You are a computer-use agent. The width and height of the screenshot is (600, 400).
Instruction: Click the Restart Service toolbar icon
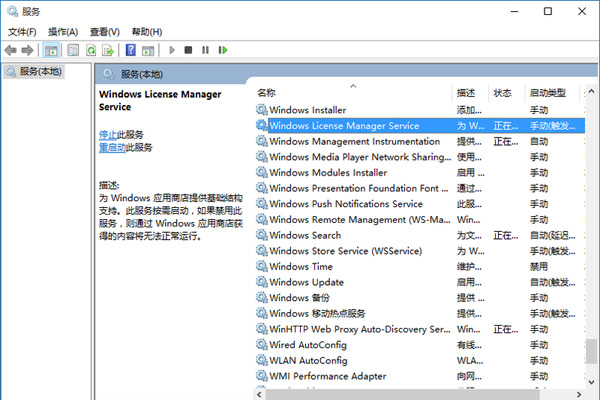(222, 49)
